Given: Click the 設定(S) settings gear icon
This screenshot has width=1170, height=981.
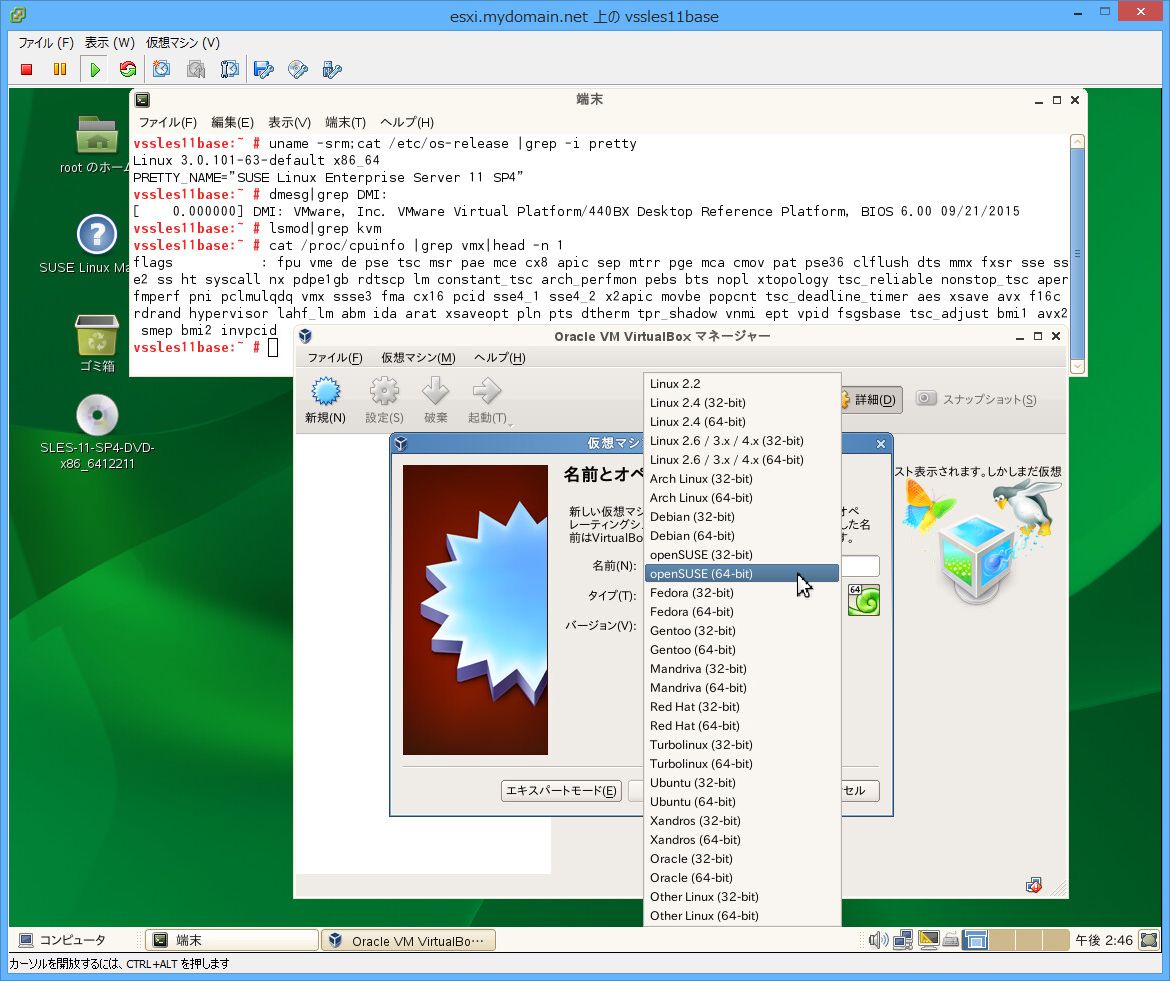Looking at the screenshot, I should (x=384, y=400).
